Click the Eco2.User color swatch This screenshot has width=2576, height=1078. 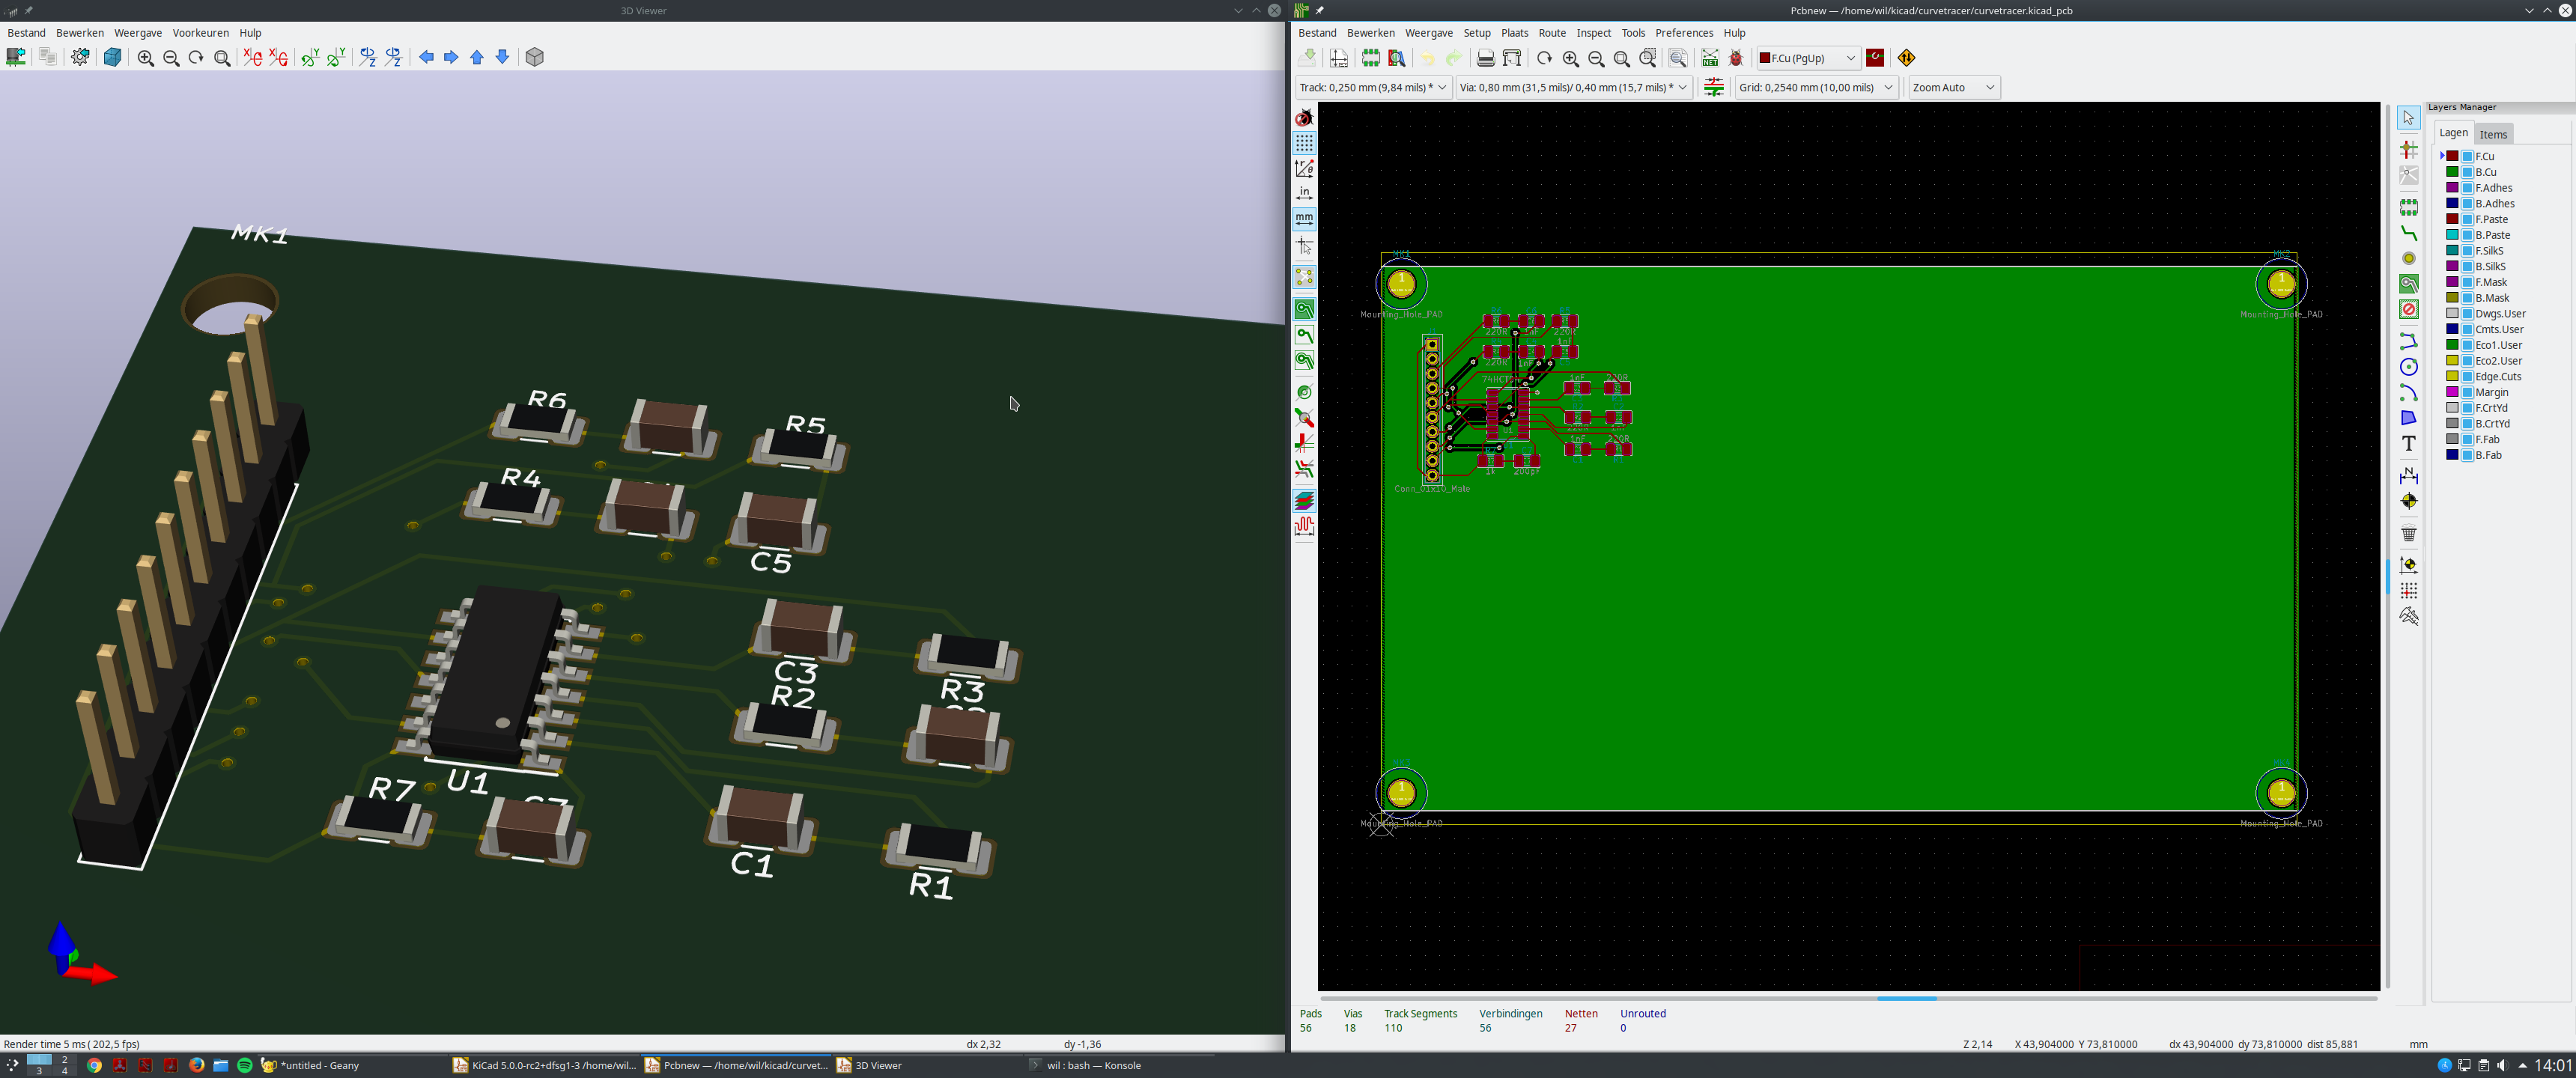click(2452, 361)
